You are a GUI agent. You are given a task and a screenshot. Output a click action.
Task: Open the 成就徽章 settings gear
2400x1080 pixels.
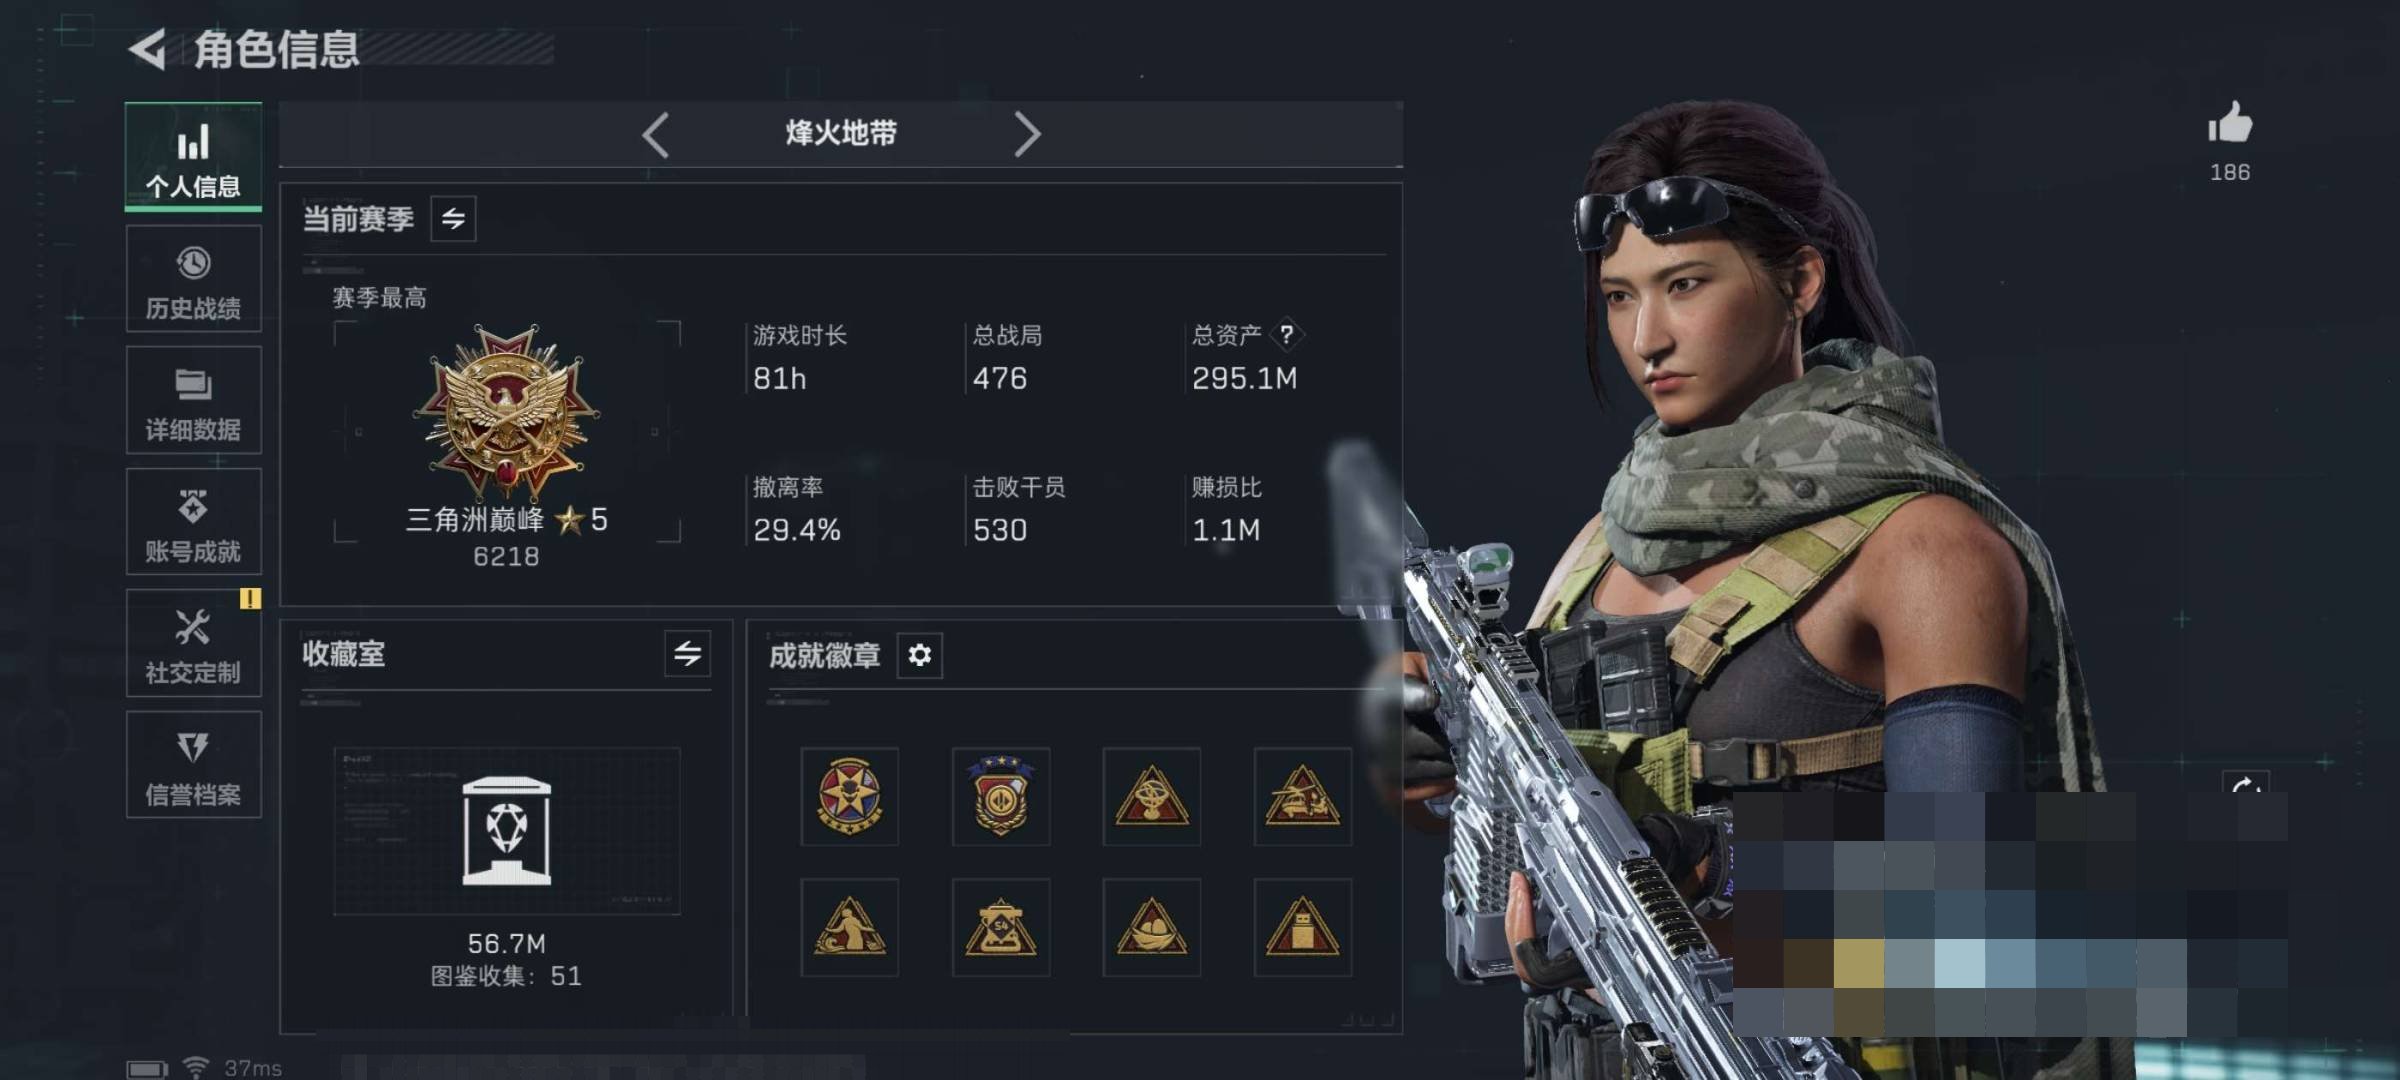[x=919, y=655]
